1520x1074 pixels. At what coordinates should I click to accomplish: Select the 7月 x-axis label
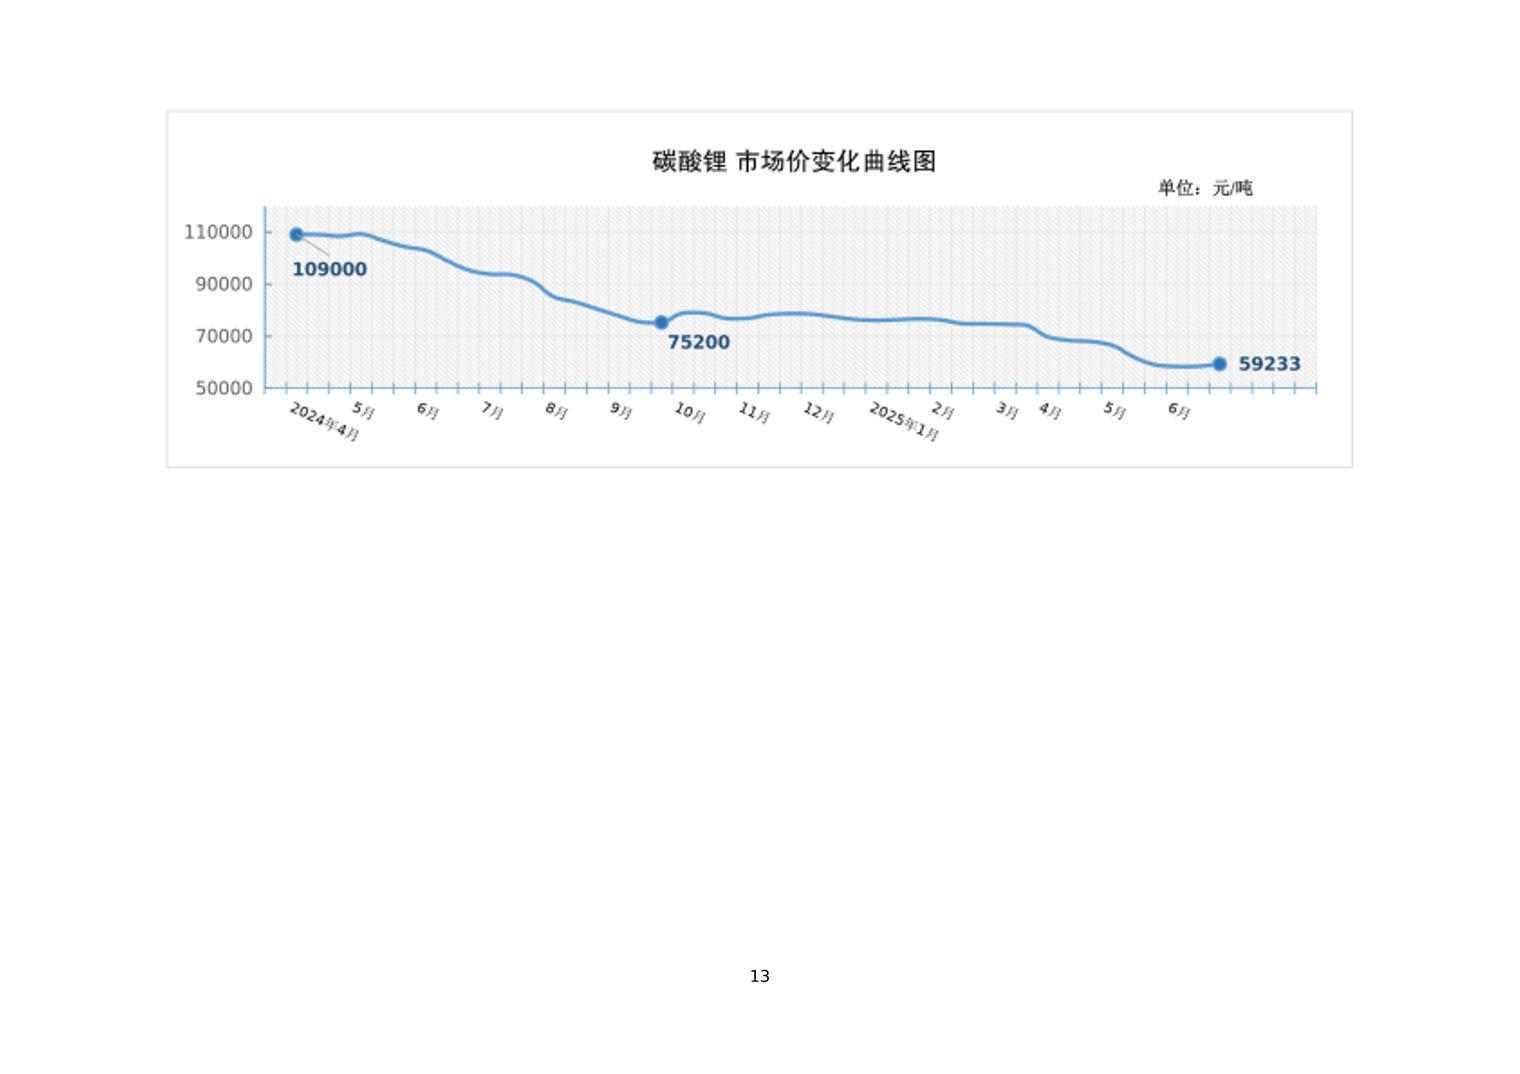[x=492, y=410]
